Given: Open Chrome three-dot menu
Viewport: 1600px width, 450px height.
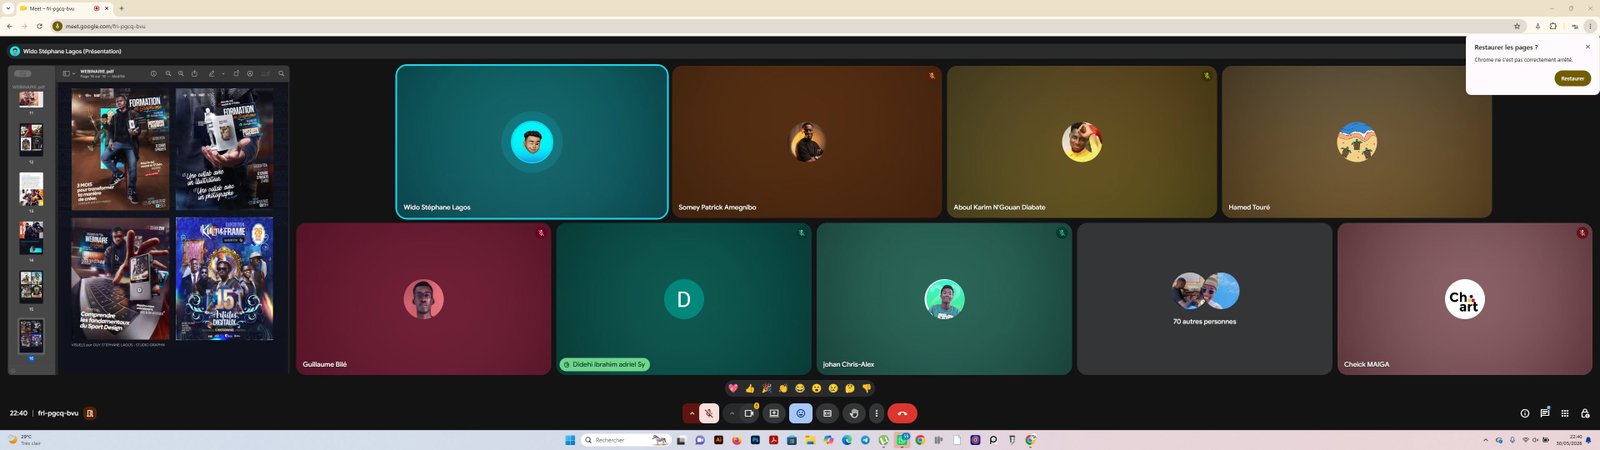Looking at the screenshot, I should (1590, 26).
